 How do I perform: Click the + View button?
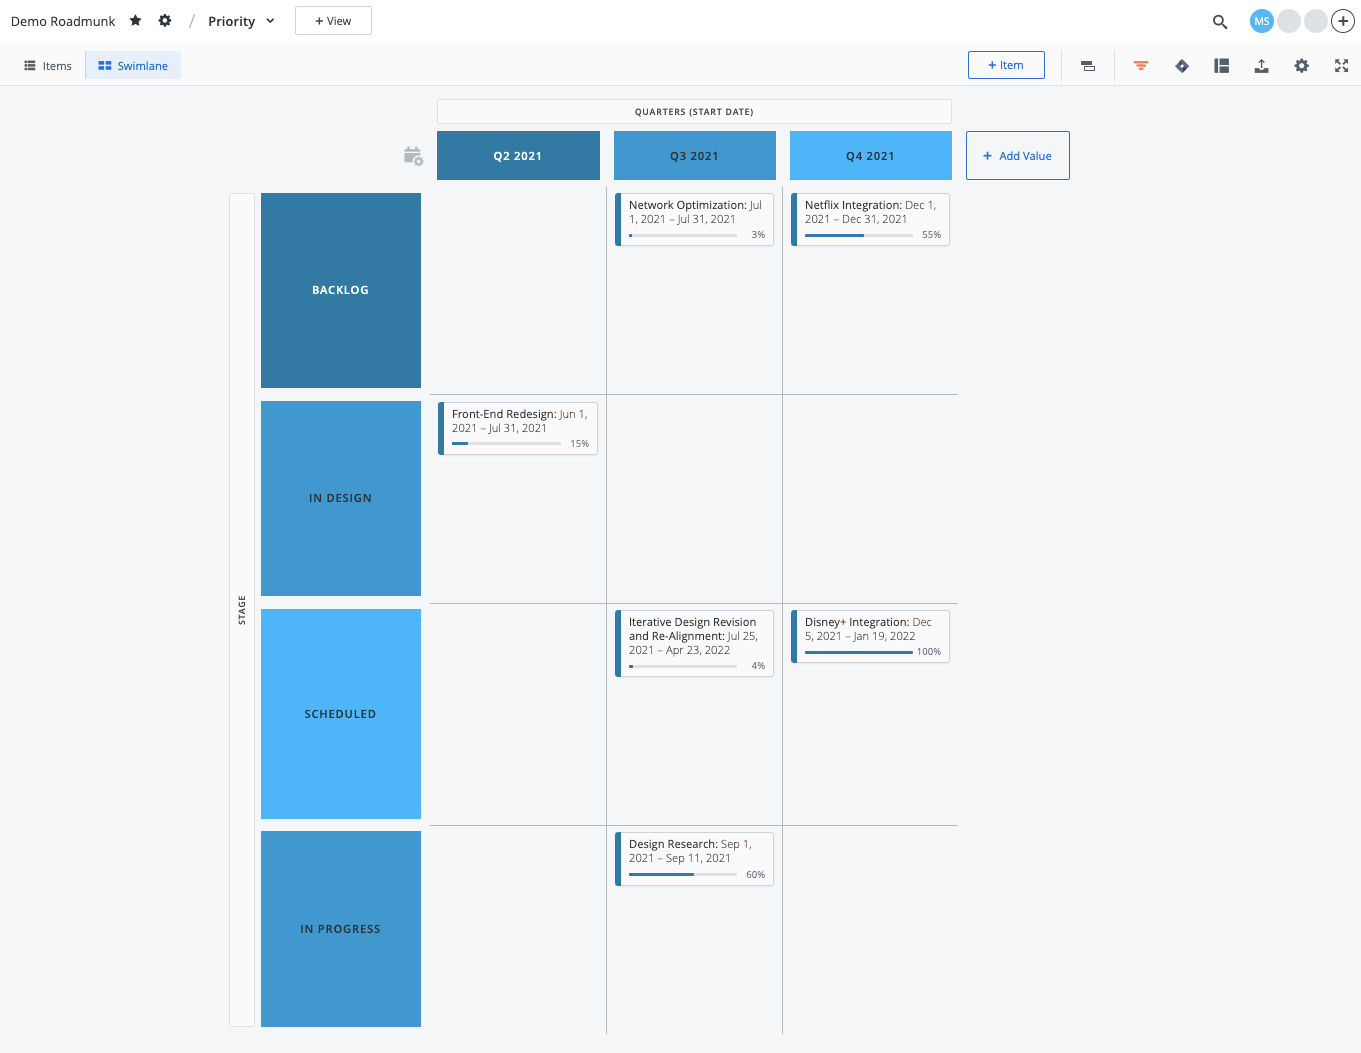(x=333, y=21)
